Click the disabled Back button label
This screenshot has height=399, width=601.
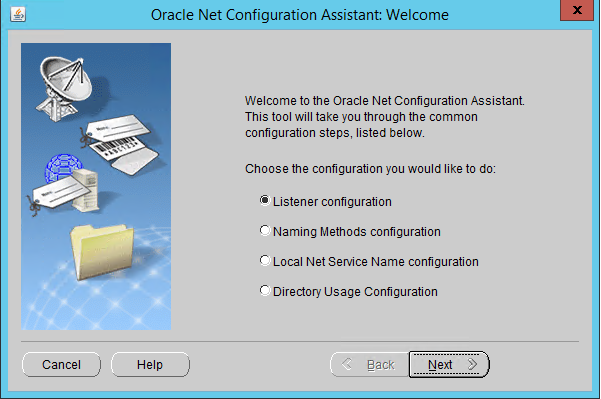point(381,365)
